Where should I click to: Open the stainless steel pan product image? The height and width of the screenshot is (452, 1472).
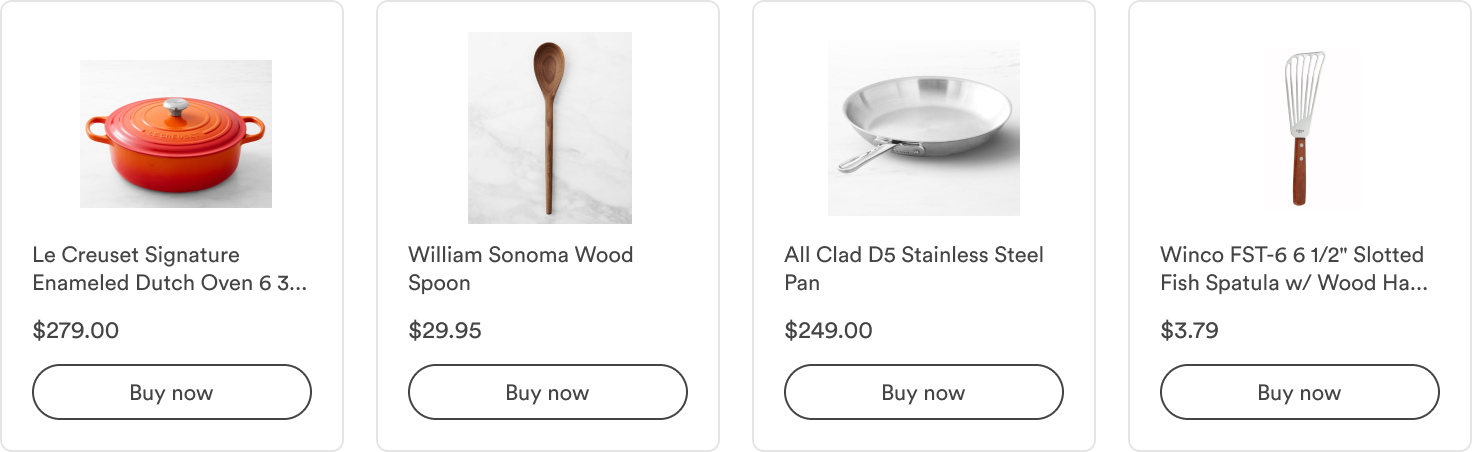[923, 128]
